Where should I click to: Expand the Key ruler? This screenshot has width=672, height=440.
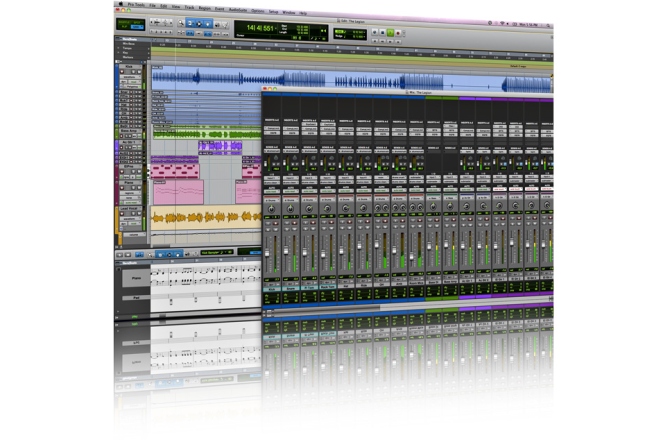(x=118, y=53)
